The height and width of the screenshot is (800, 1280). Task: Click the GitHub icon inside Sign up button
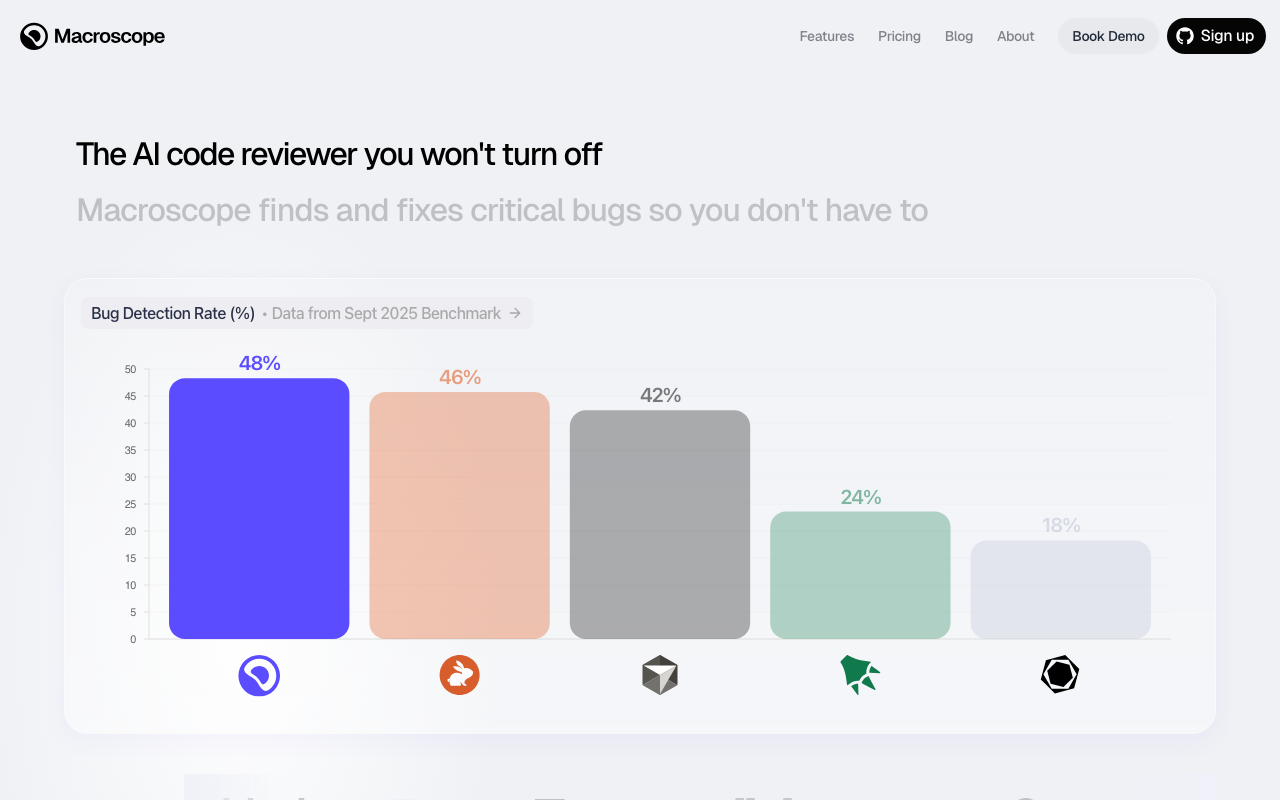coord(1184,36)
